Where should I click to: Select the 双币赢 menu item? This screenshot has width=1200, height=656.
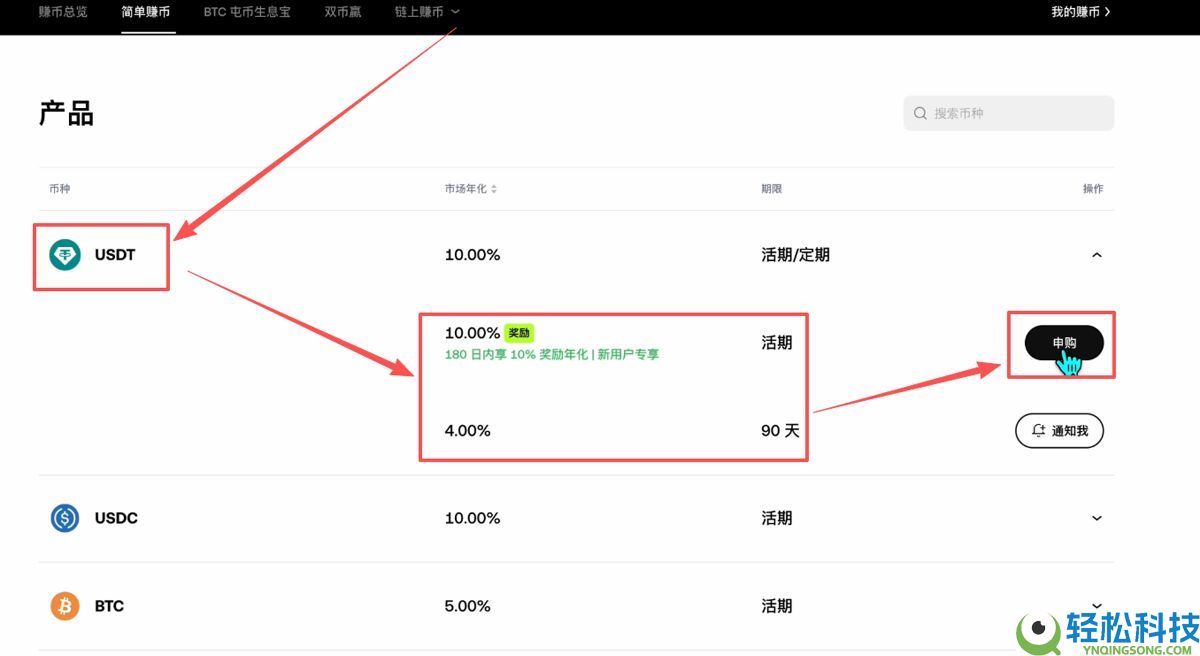coord(343,12)
